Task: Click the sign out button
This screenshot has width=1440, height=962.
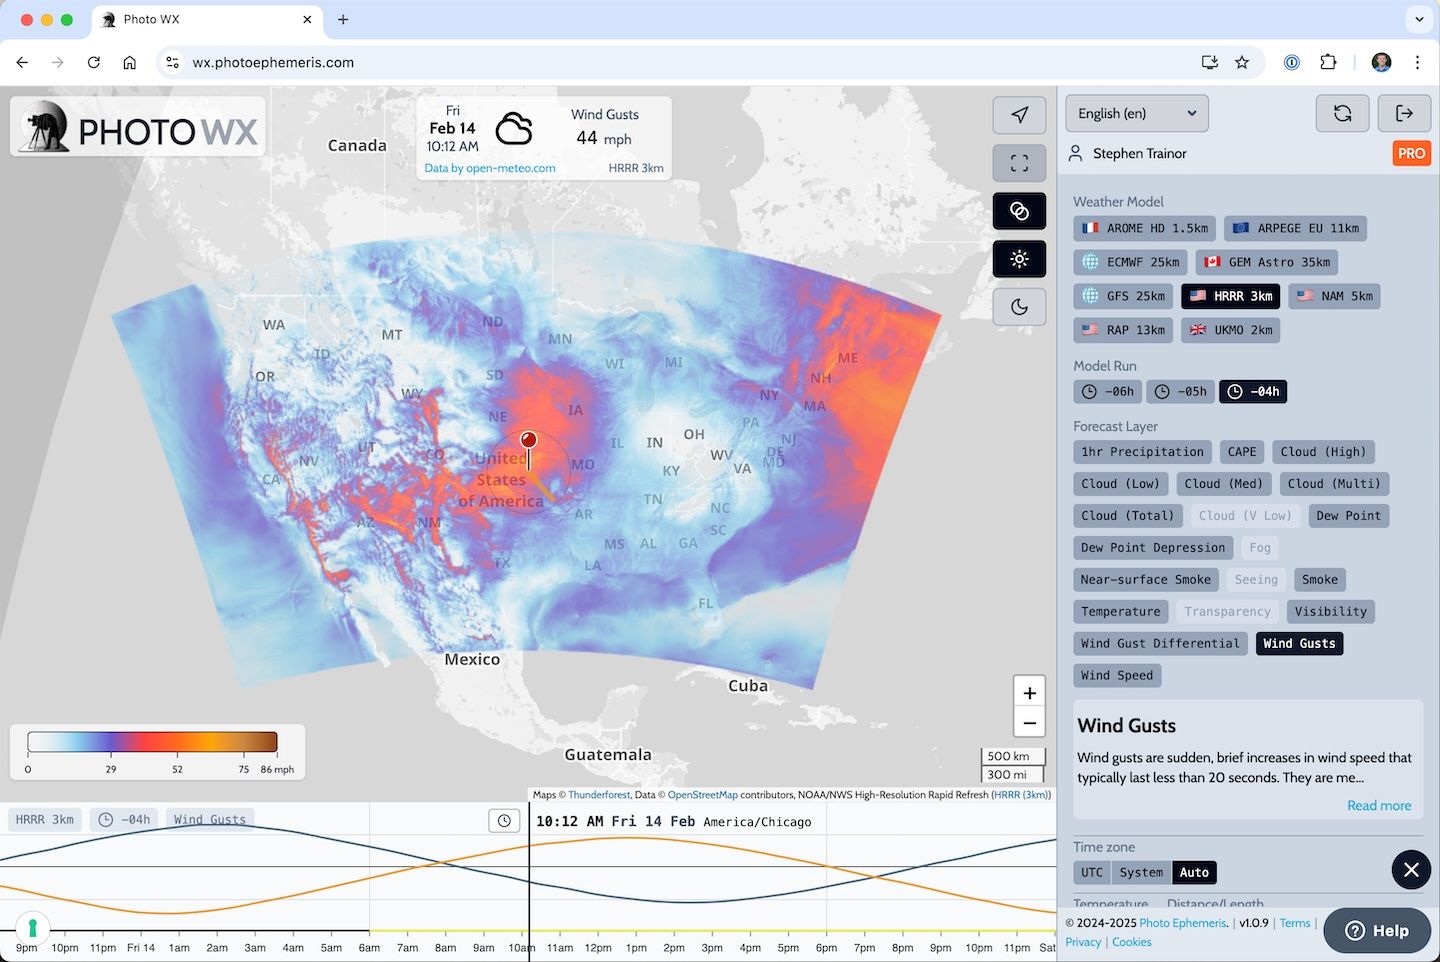Action: pos(1404,113)
